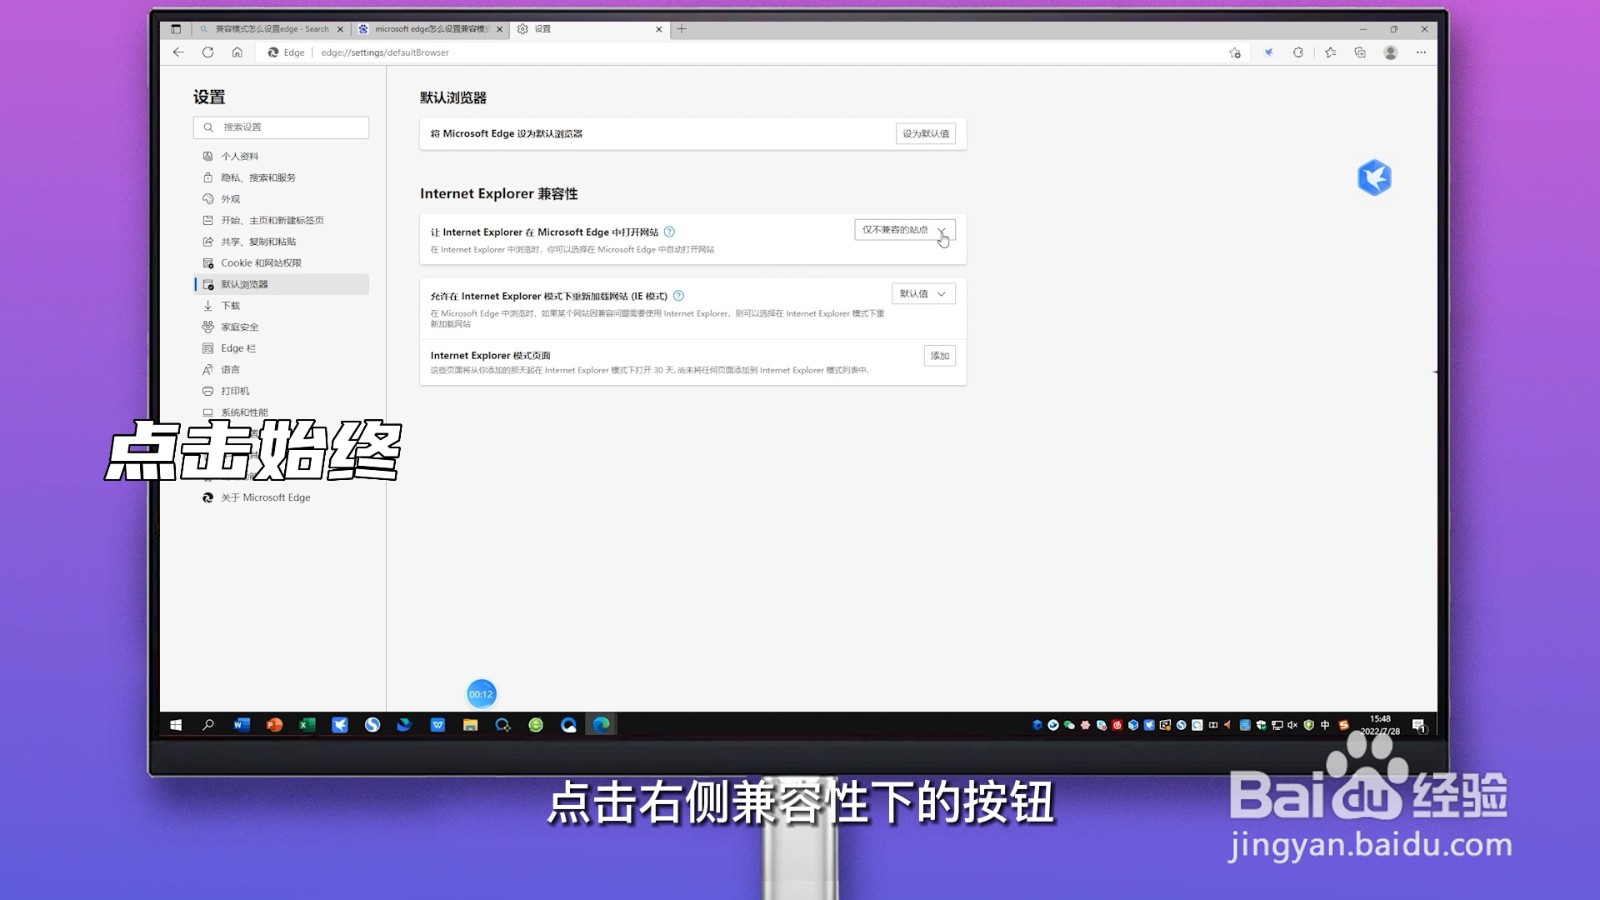1600x900 pixels.
Task: Switch to Microsoft Edge on the taskbar
Action: click(x=601, y=725)
